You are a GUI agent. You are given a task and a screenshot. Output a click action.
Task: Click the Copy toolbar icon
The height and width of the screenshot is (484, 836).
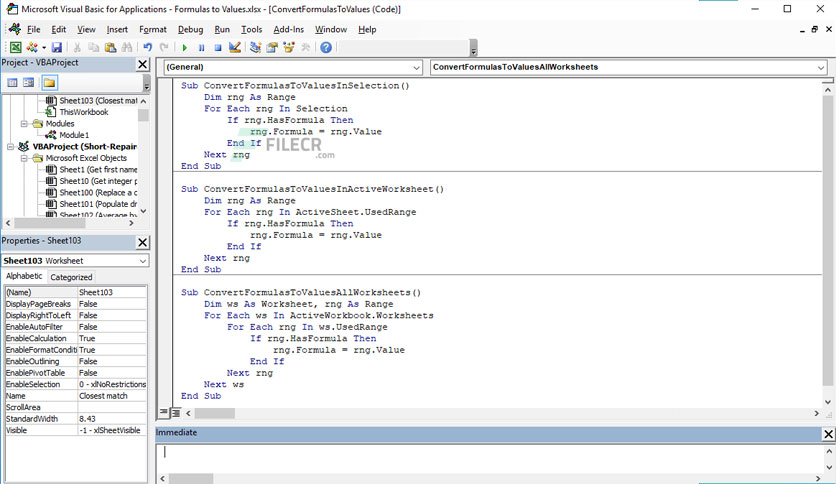(93, 47)
